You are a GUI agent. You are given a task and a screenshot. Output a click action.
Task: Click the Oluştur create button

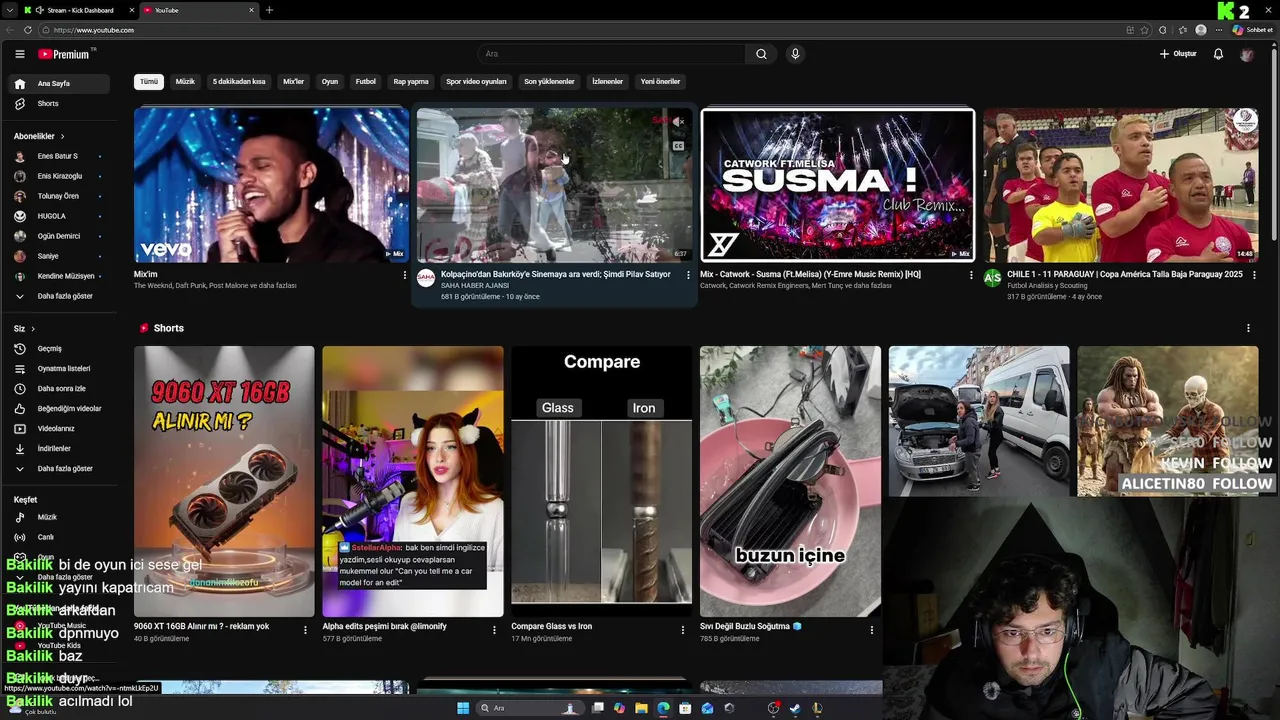[1178, 54]
